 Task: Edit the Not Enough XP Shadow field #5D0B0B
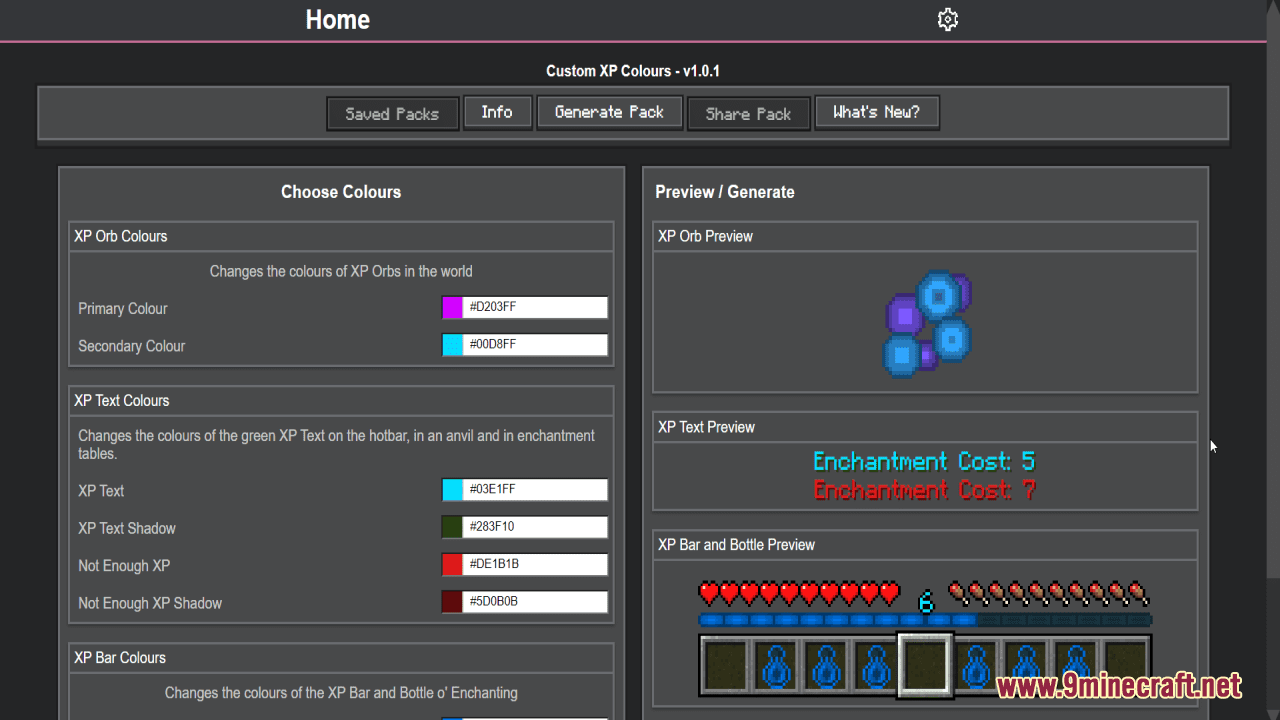tap(535, 602)
